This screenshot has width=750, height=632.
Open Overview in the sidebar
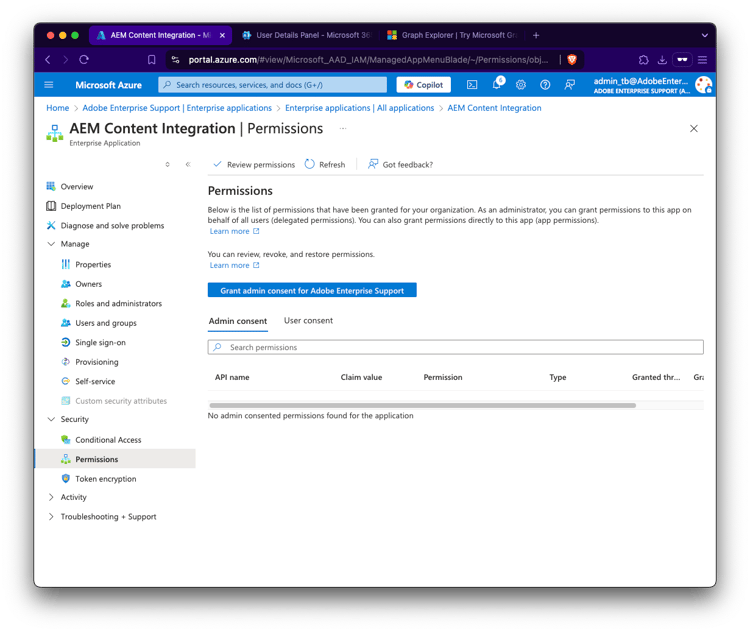pyautogui.click(x=77, y=186)
